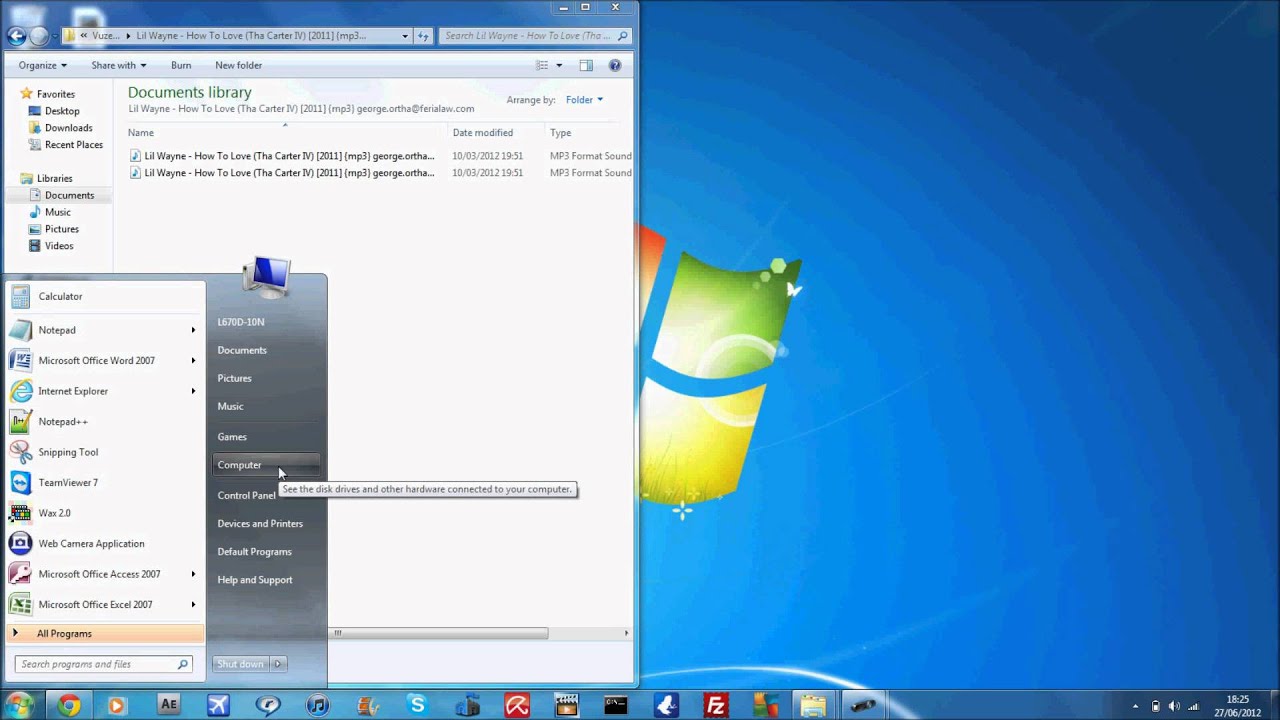Open Arrange by Folder dropdown
Image resolution: width=1280 pixels, height=720 pixels.
(x=584, y=100)
